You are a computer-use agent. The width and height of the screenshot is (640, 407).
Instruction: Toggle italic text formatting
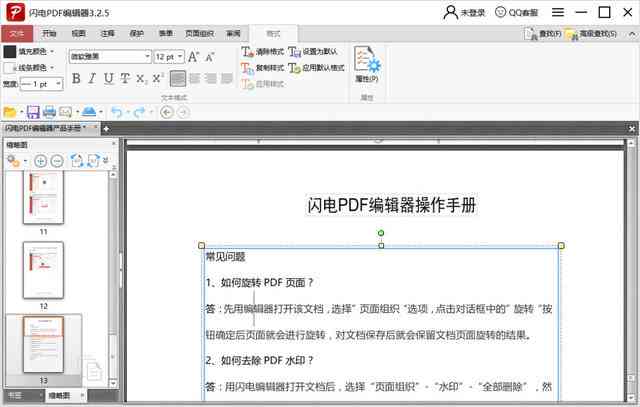coord(92,78)
